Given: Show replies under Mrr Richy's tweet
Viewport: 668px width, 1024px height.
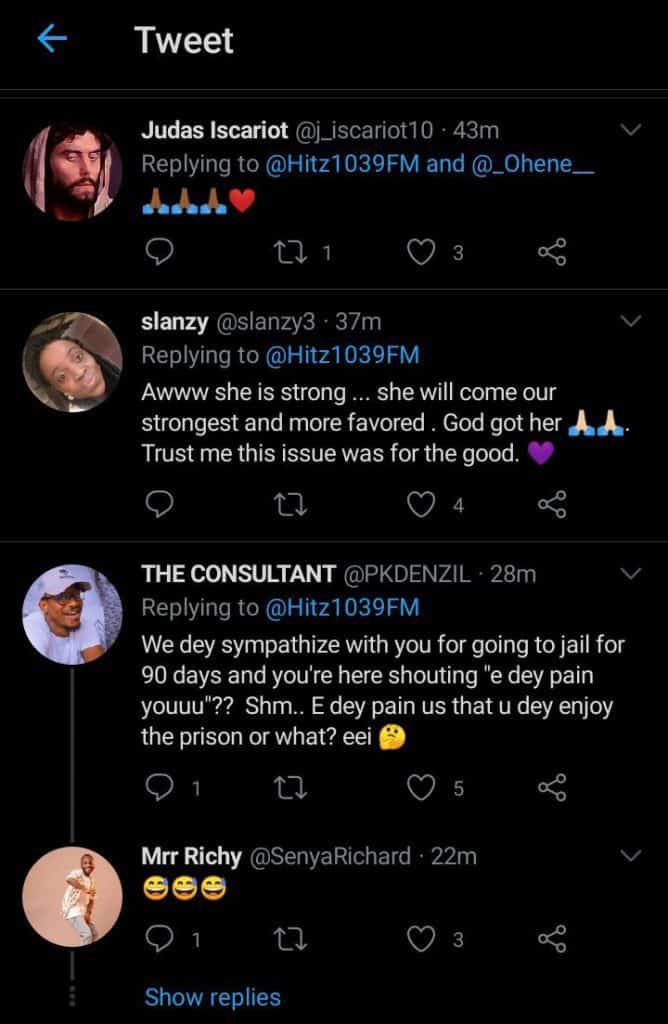Looking at the screenshot, I should click(x=212, y=997).
